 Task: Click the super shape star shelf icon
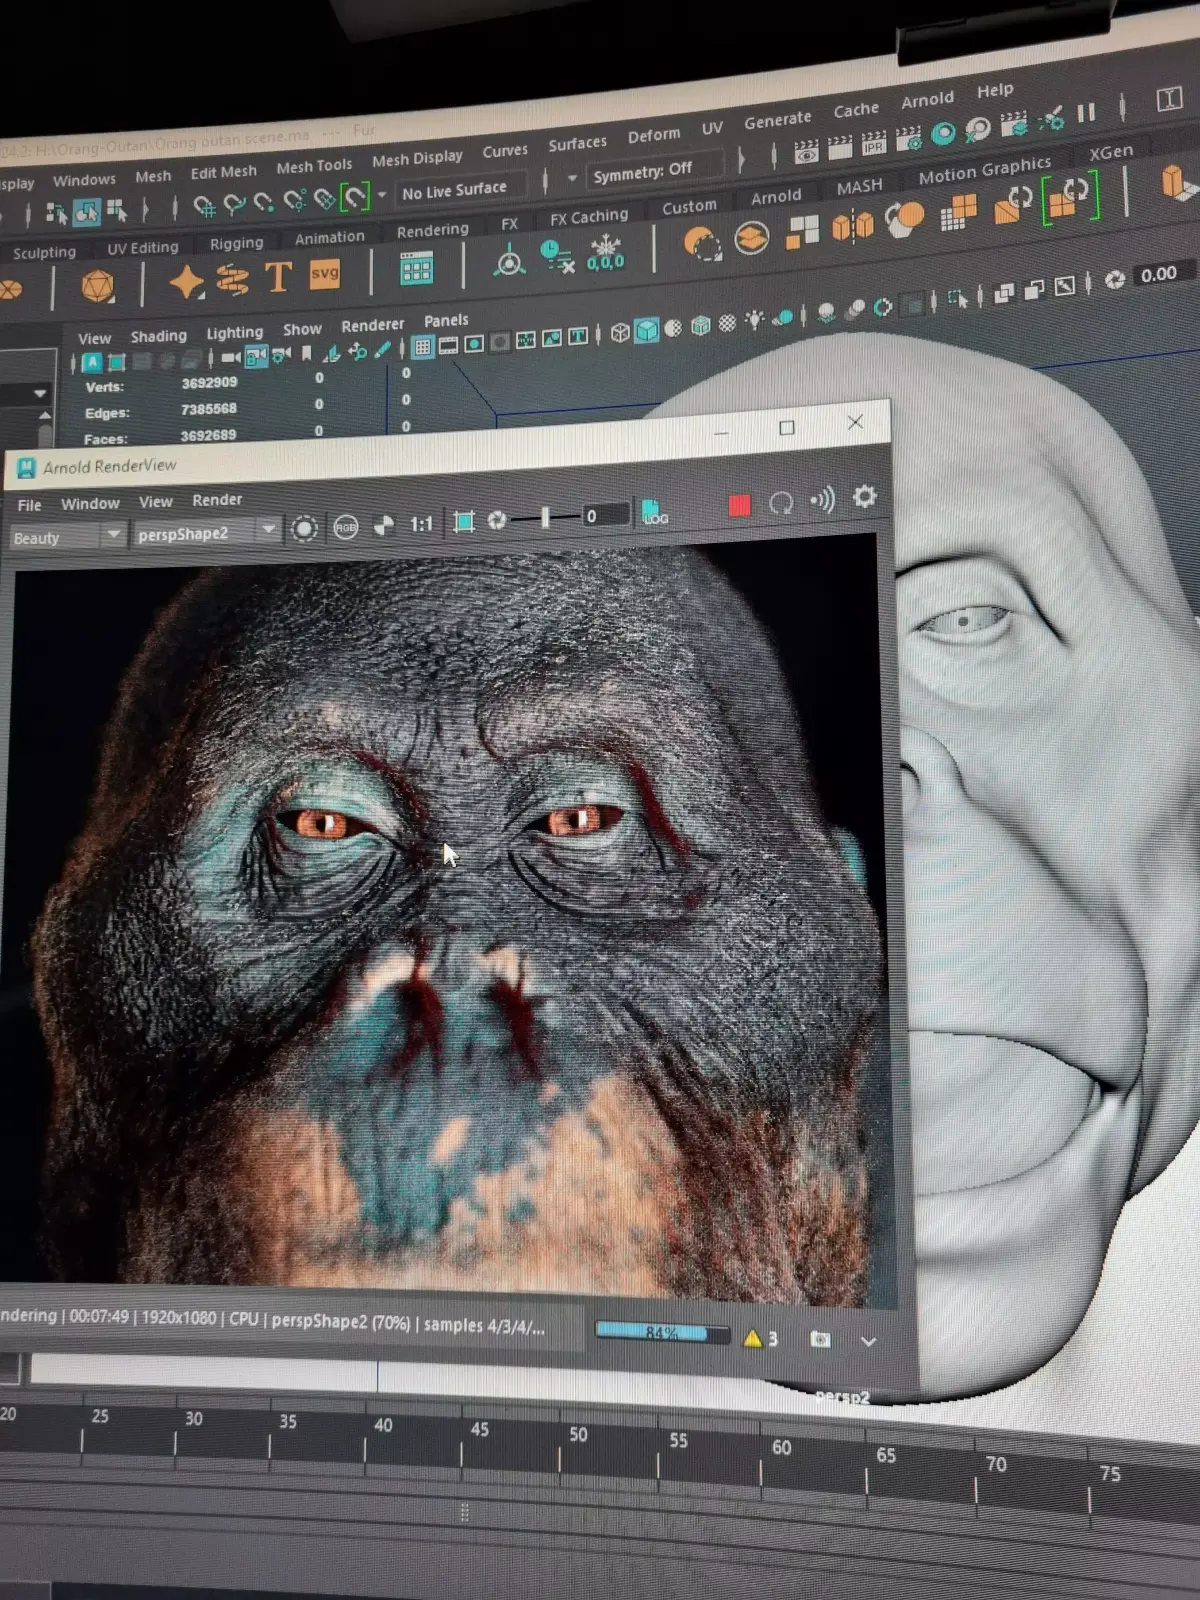tap(186, 282)
